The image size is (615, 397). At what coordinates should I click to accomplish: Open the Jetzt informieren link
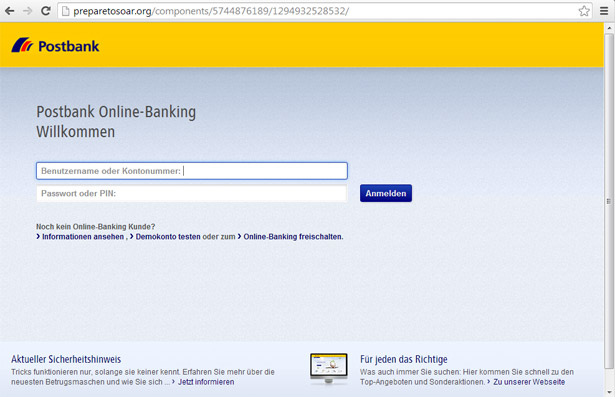[x=206, y=382]
